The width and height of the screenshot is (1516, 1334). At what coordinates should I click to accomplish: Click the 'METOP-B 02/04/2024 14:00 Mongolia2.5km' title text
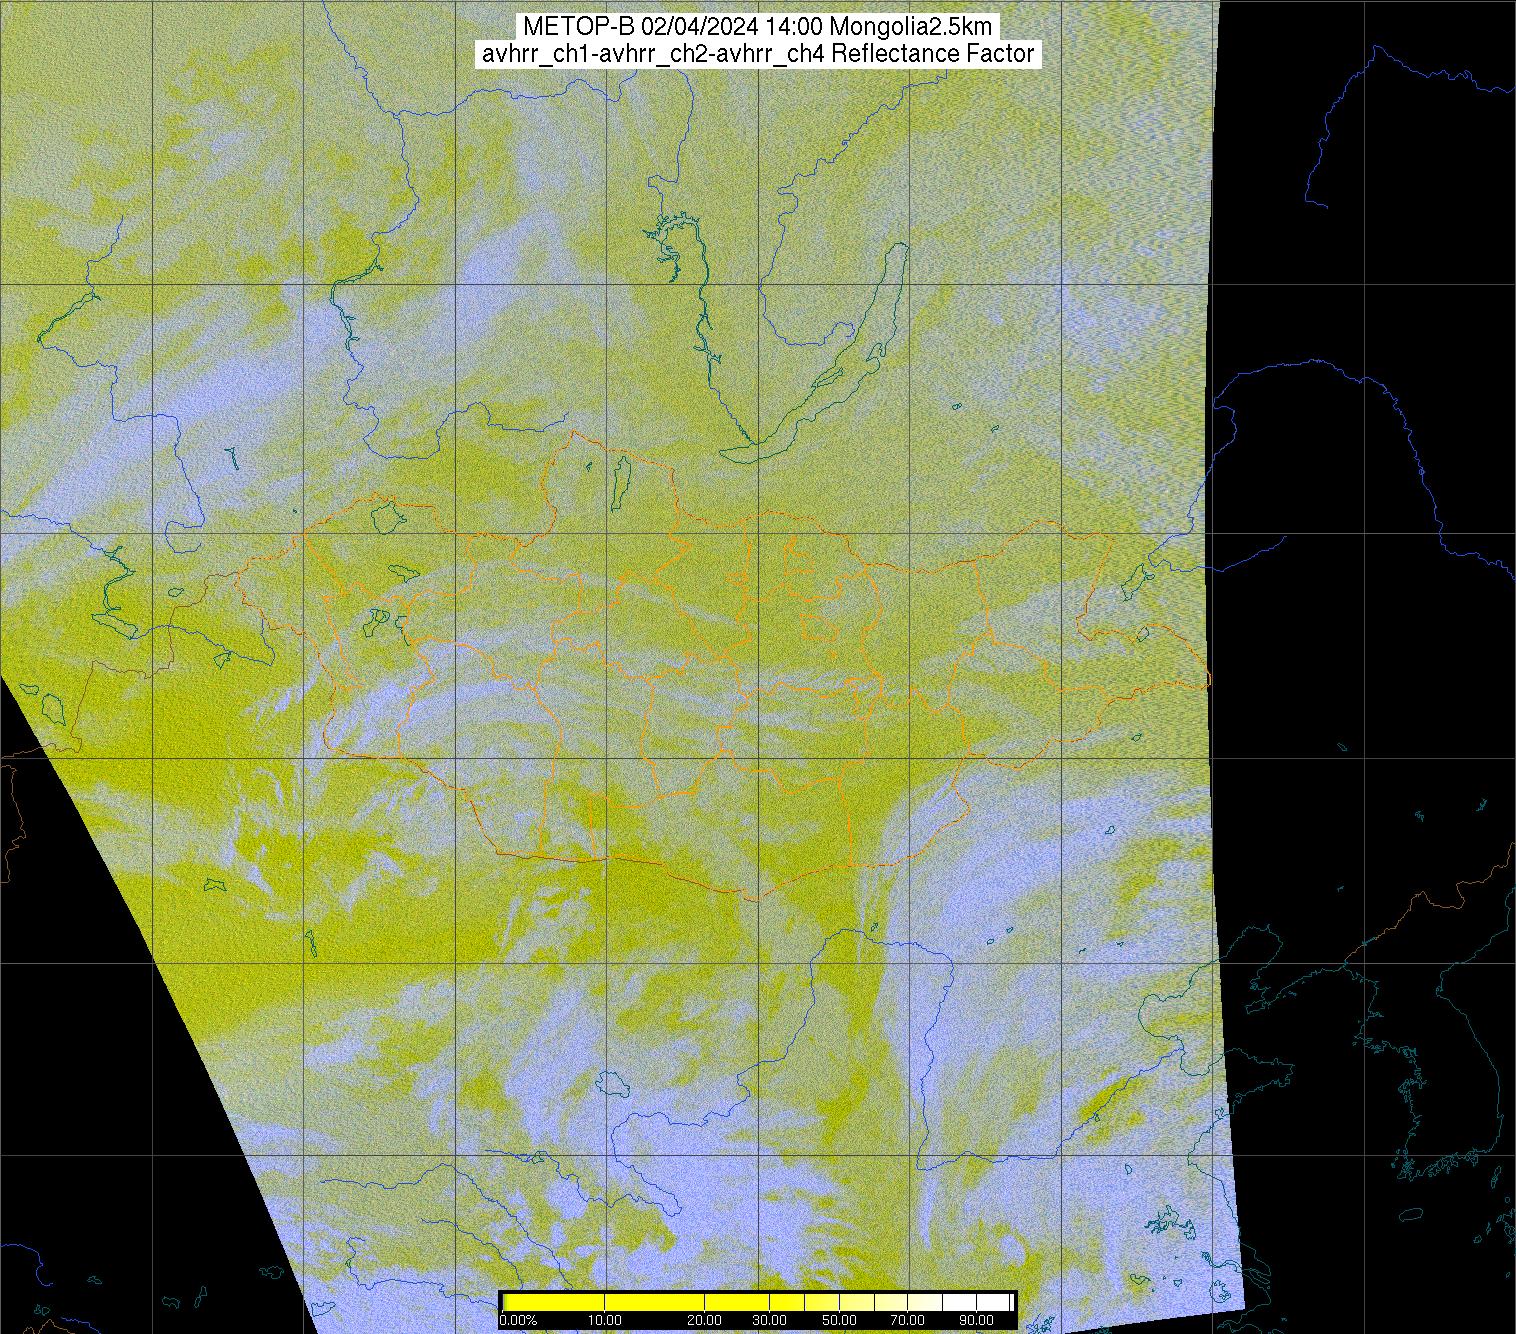tap(758, 27)
